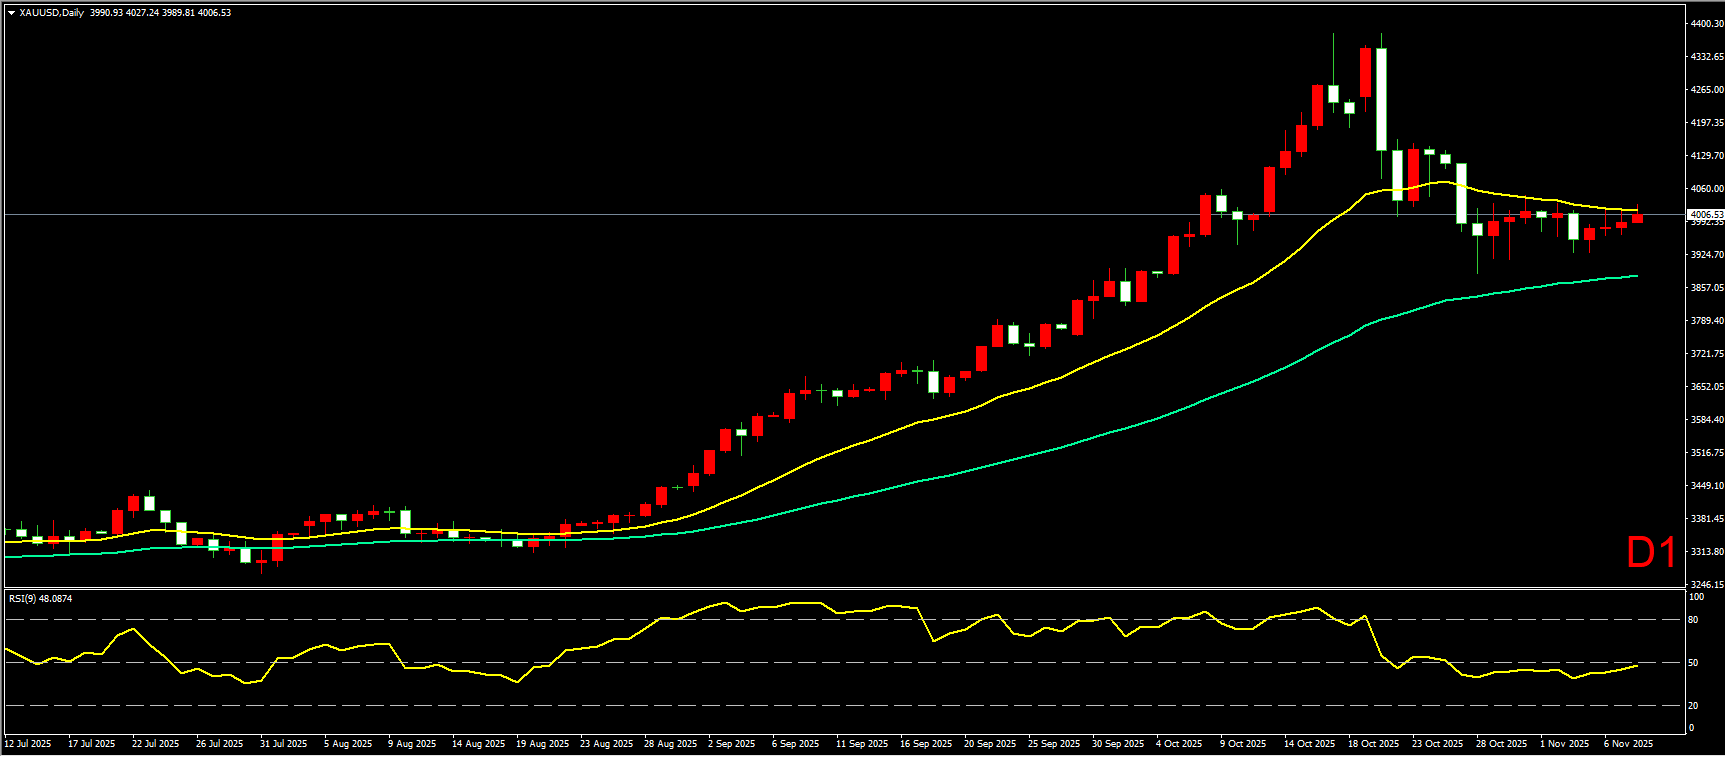Click the 18 Oct 2025 date label

[1373, 743]
